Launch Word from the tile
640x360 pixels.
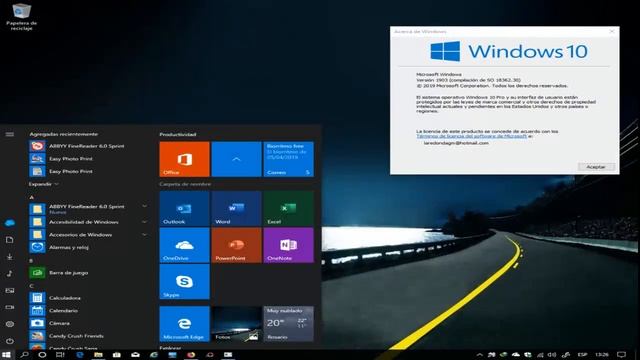pos(236,209)
